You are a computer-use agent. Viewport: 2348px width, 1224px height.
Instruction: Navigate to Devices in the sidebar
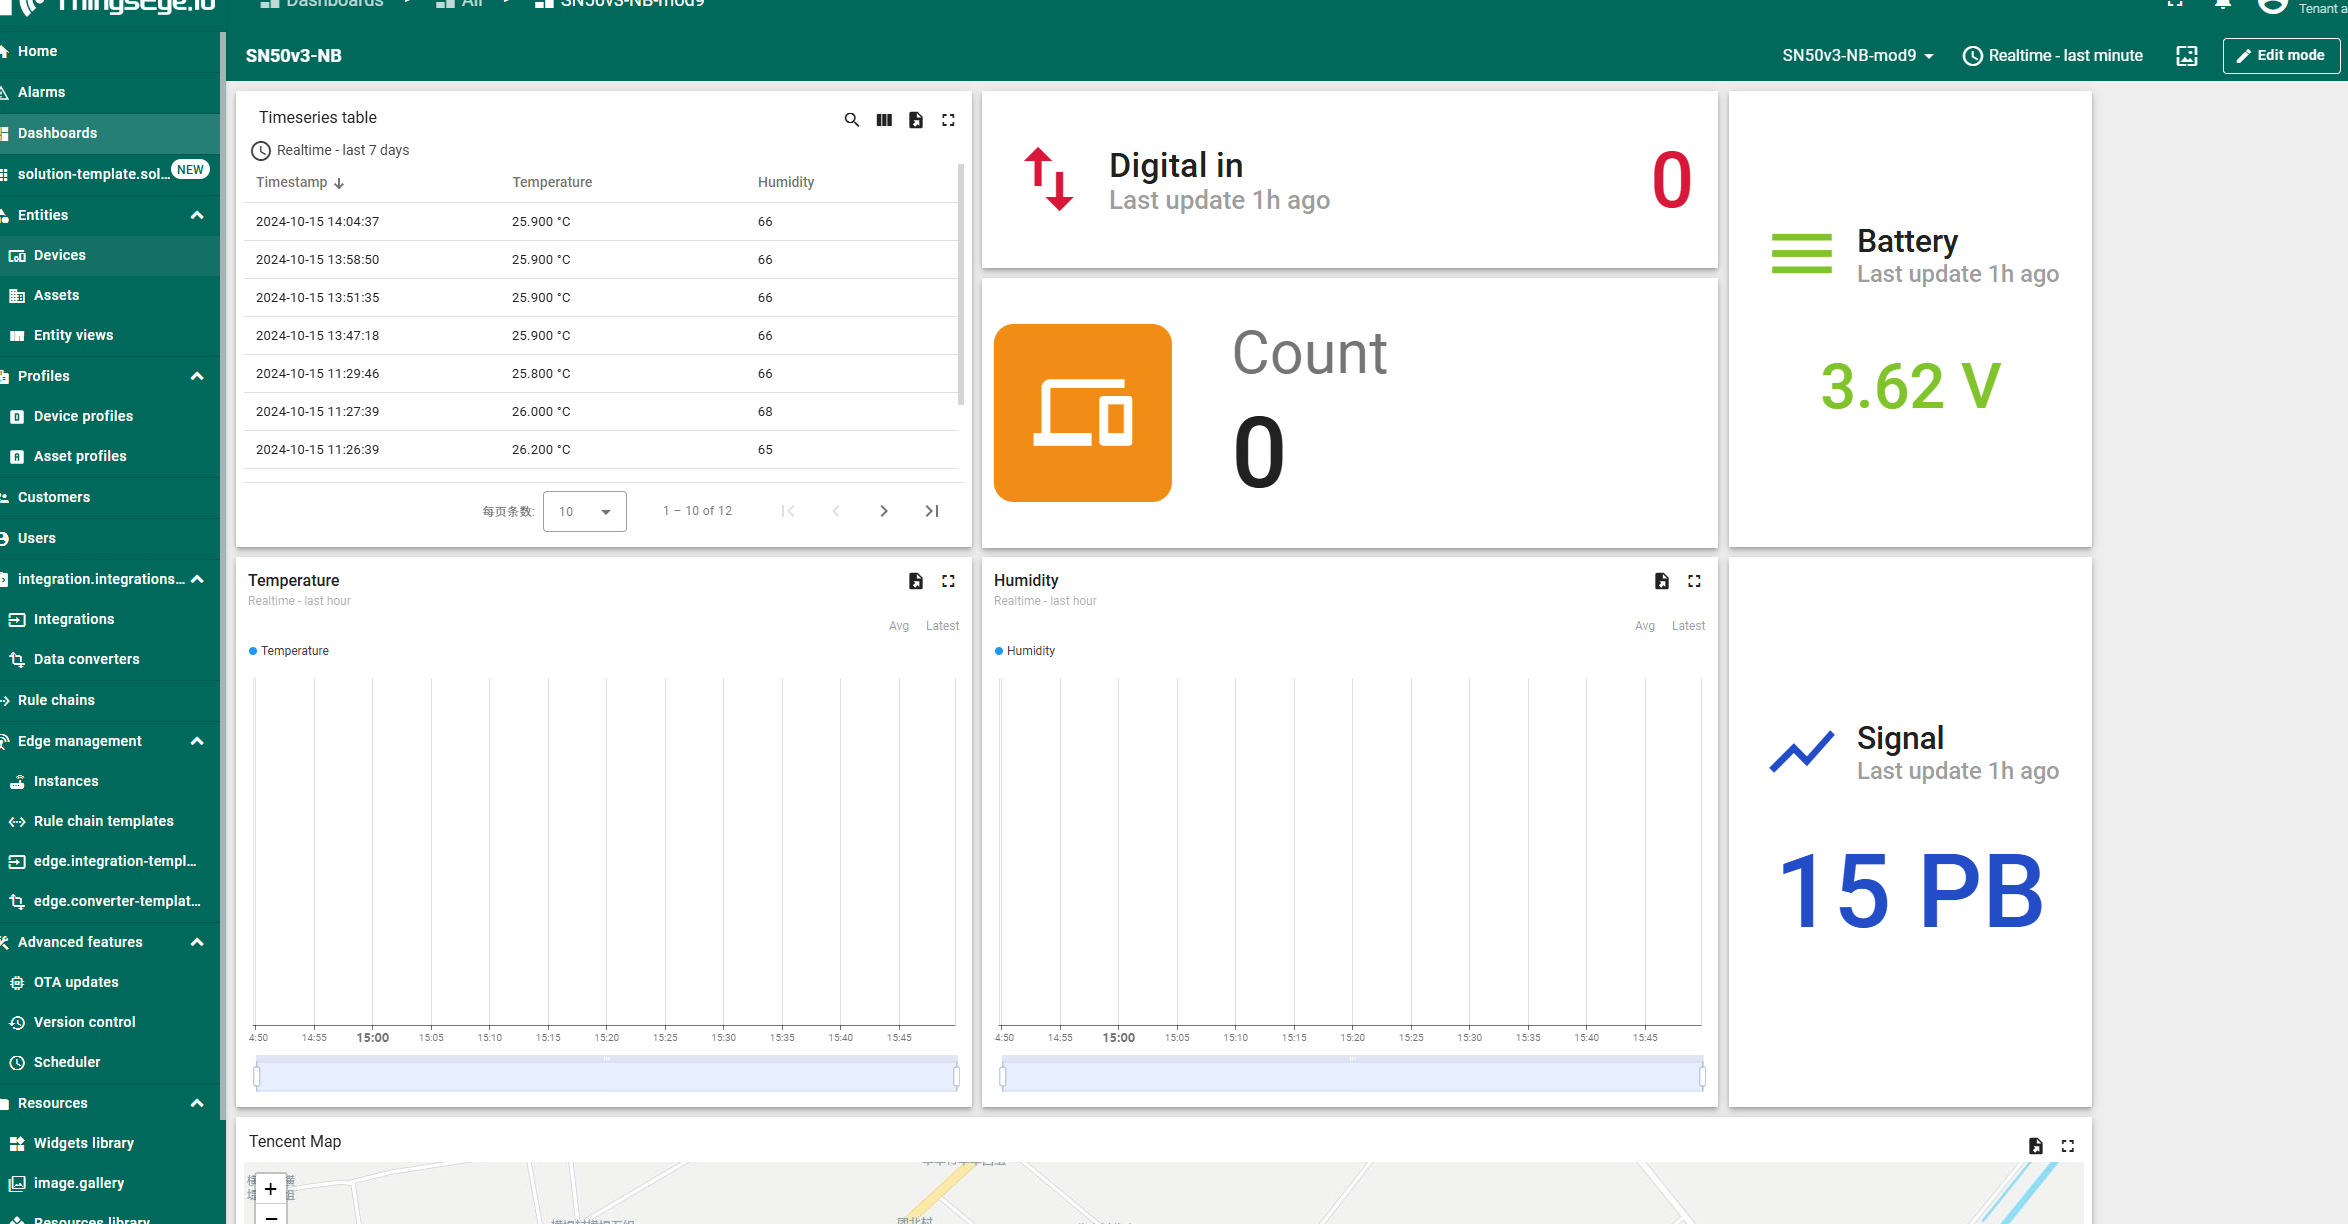click(x=60, y=255)
